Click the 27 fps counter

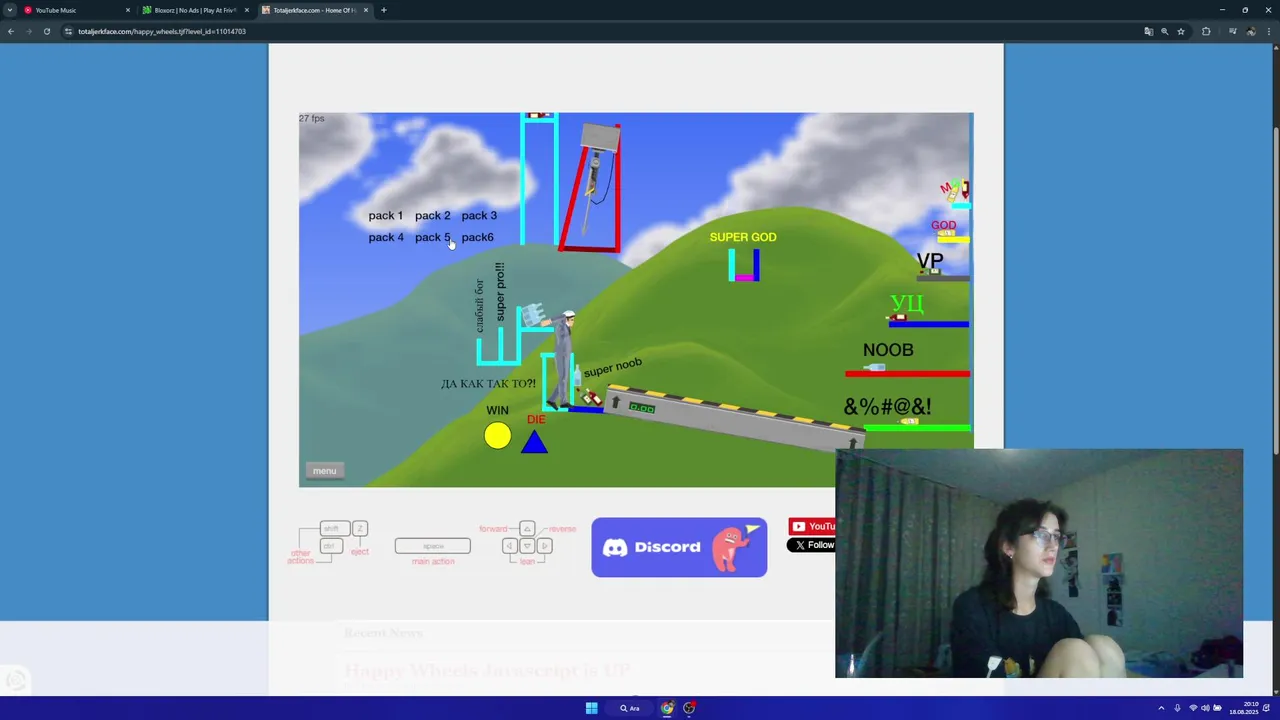pyautogui.click(x=312, y=118)
